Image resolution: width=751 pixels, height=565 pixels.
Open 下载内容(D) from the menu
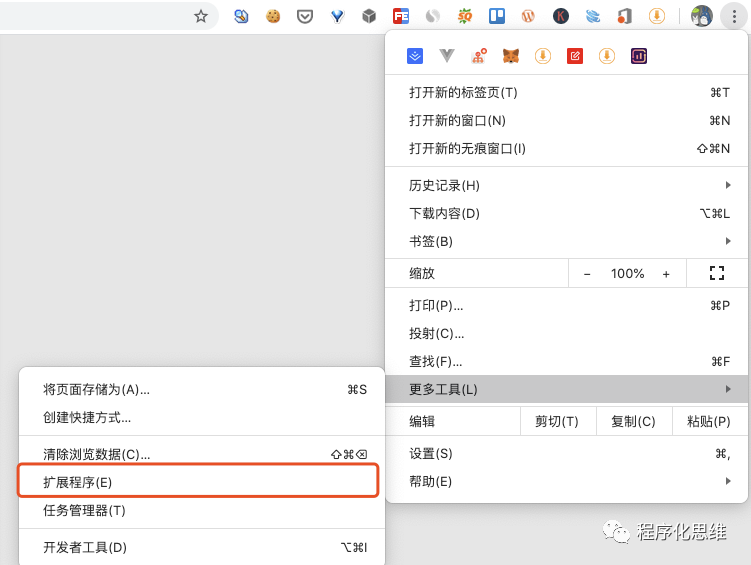point(567,214)
